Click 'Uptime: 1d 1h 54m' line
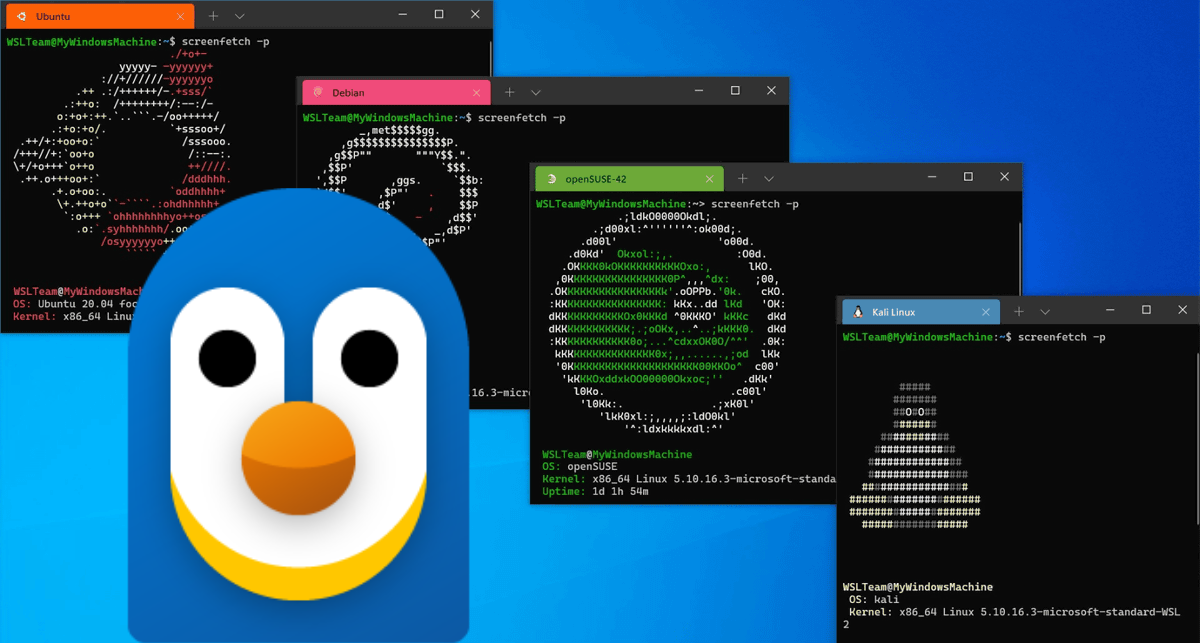The width and height of the screenshot is (1200, 643). click(x=595, y=492)
